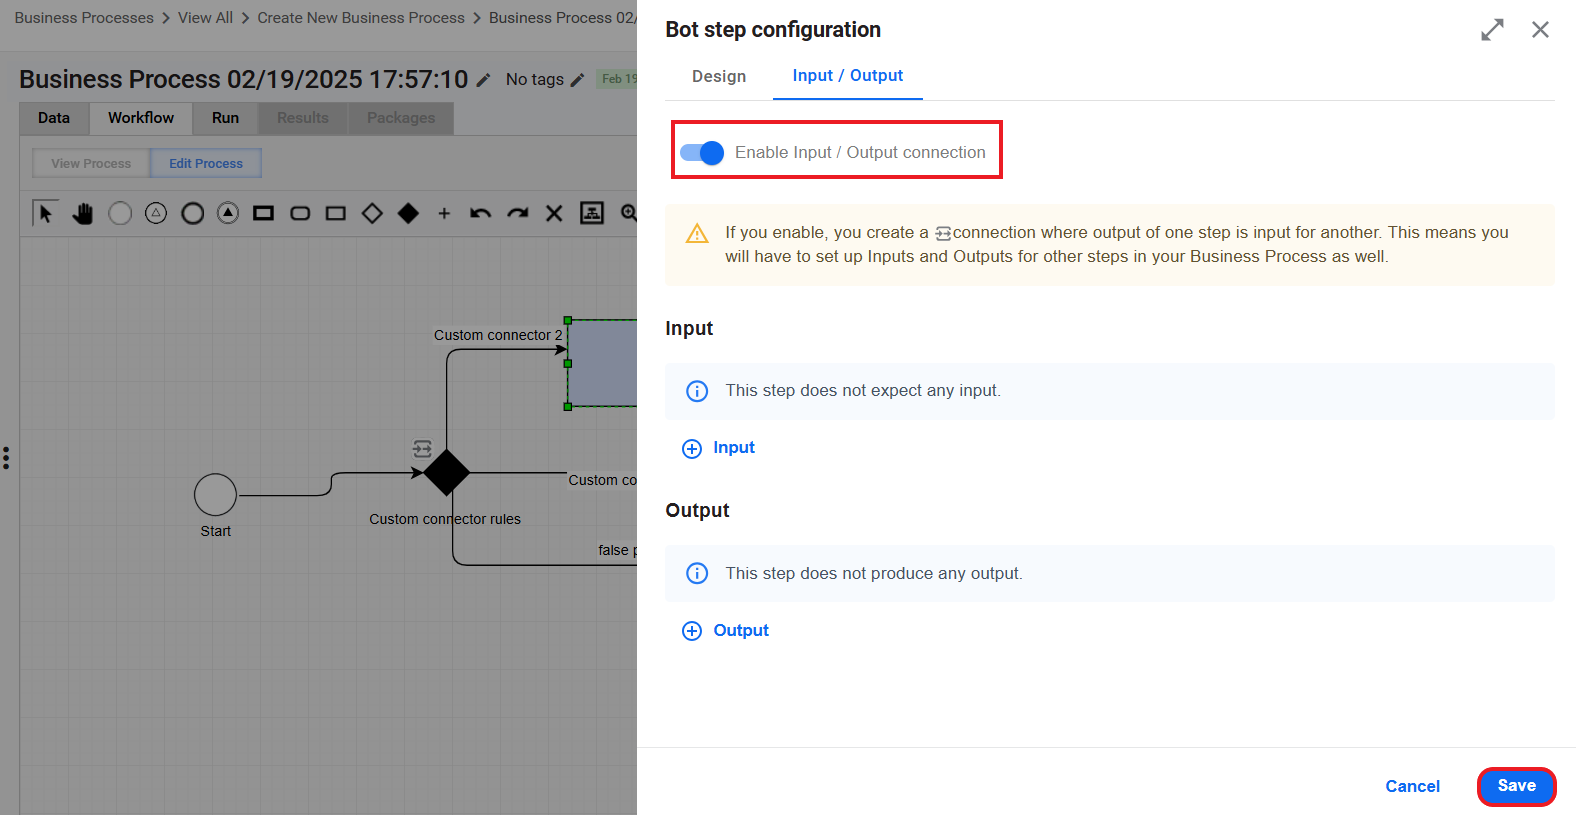The image size is (1576, 815).
Task: Click the 'No tags' text
Action: click(x=535, y=80)
